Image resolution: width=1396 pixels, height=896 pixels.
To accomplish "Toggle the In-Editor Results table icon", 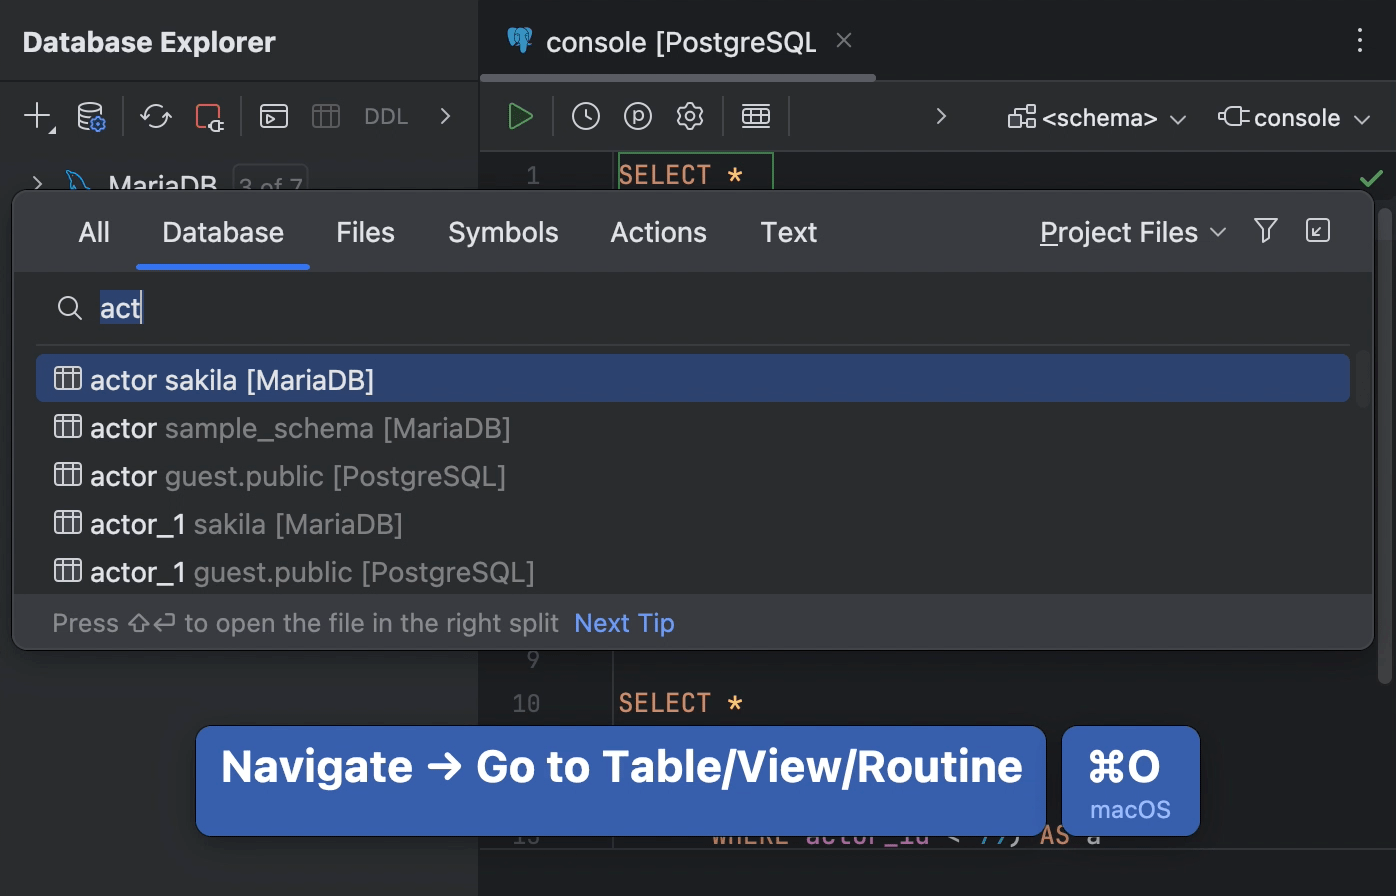I will pyautogui.click(x=756, y=117).
